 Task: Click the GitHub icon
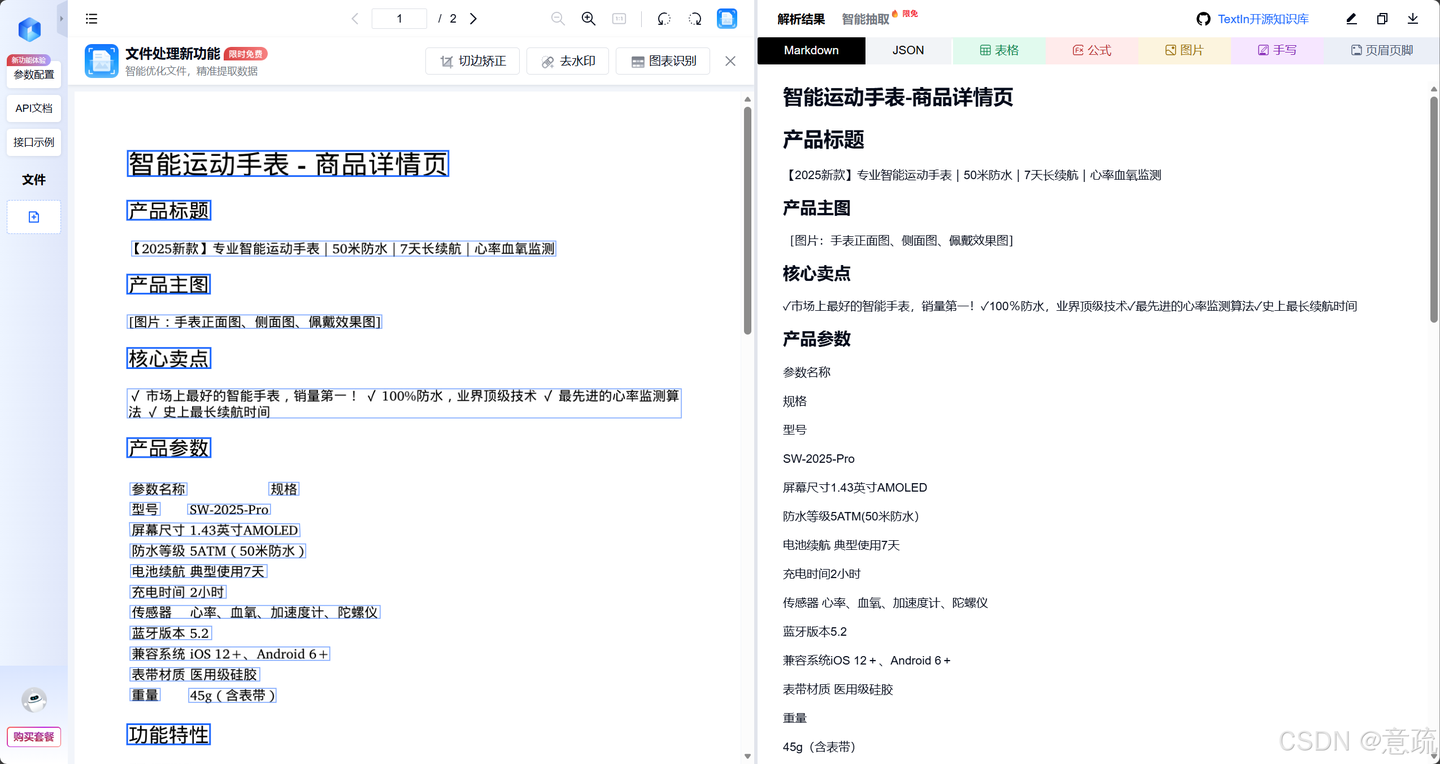click(1203, 19)
